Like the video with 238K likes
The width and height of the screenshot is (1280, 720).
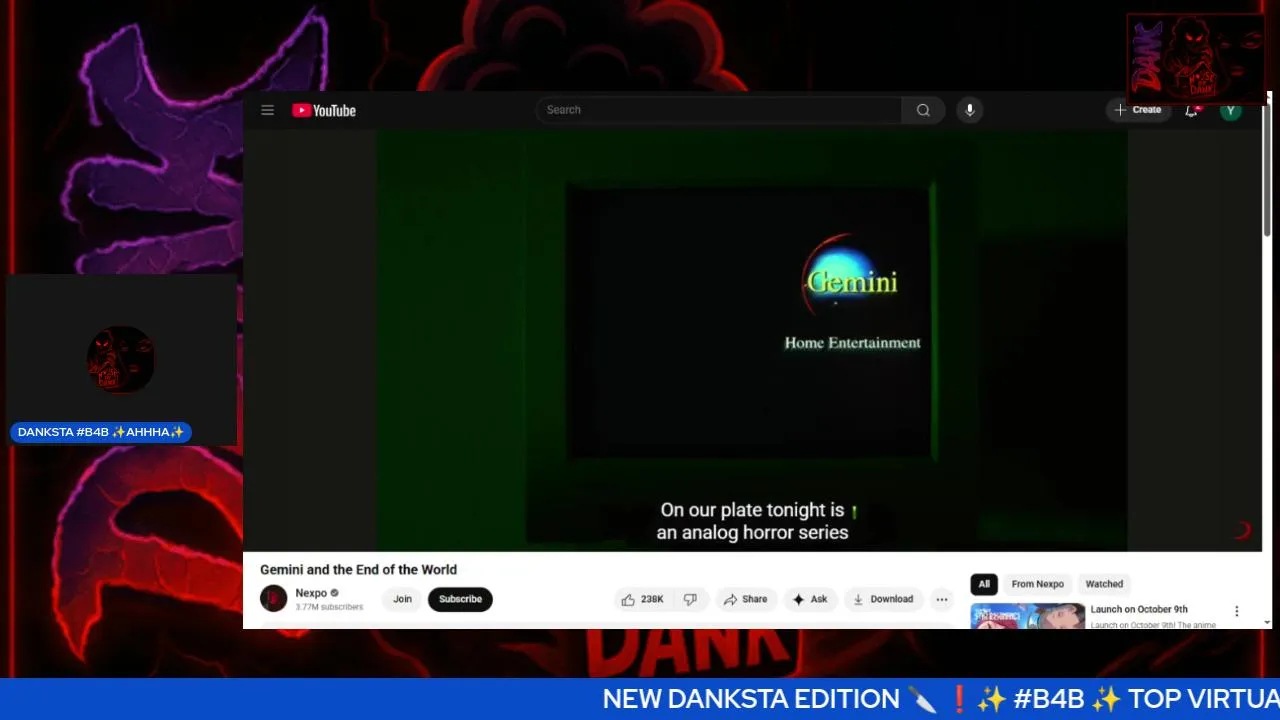point(642,599)
